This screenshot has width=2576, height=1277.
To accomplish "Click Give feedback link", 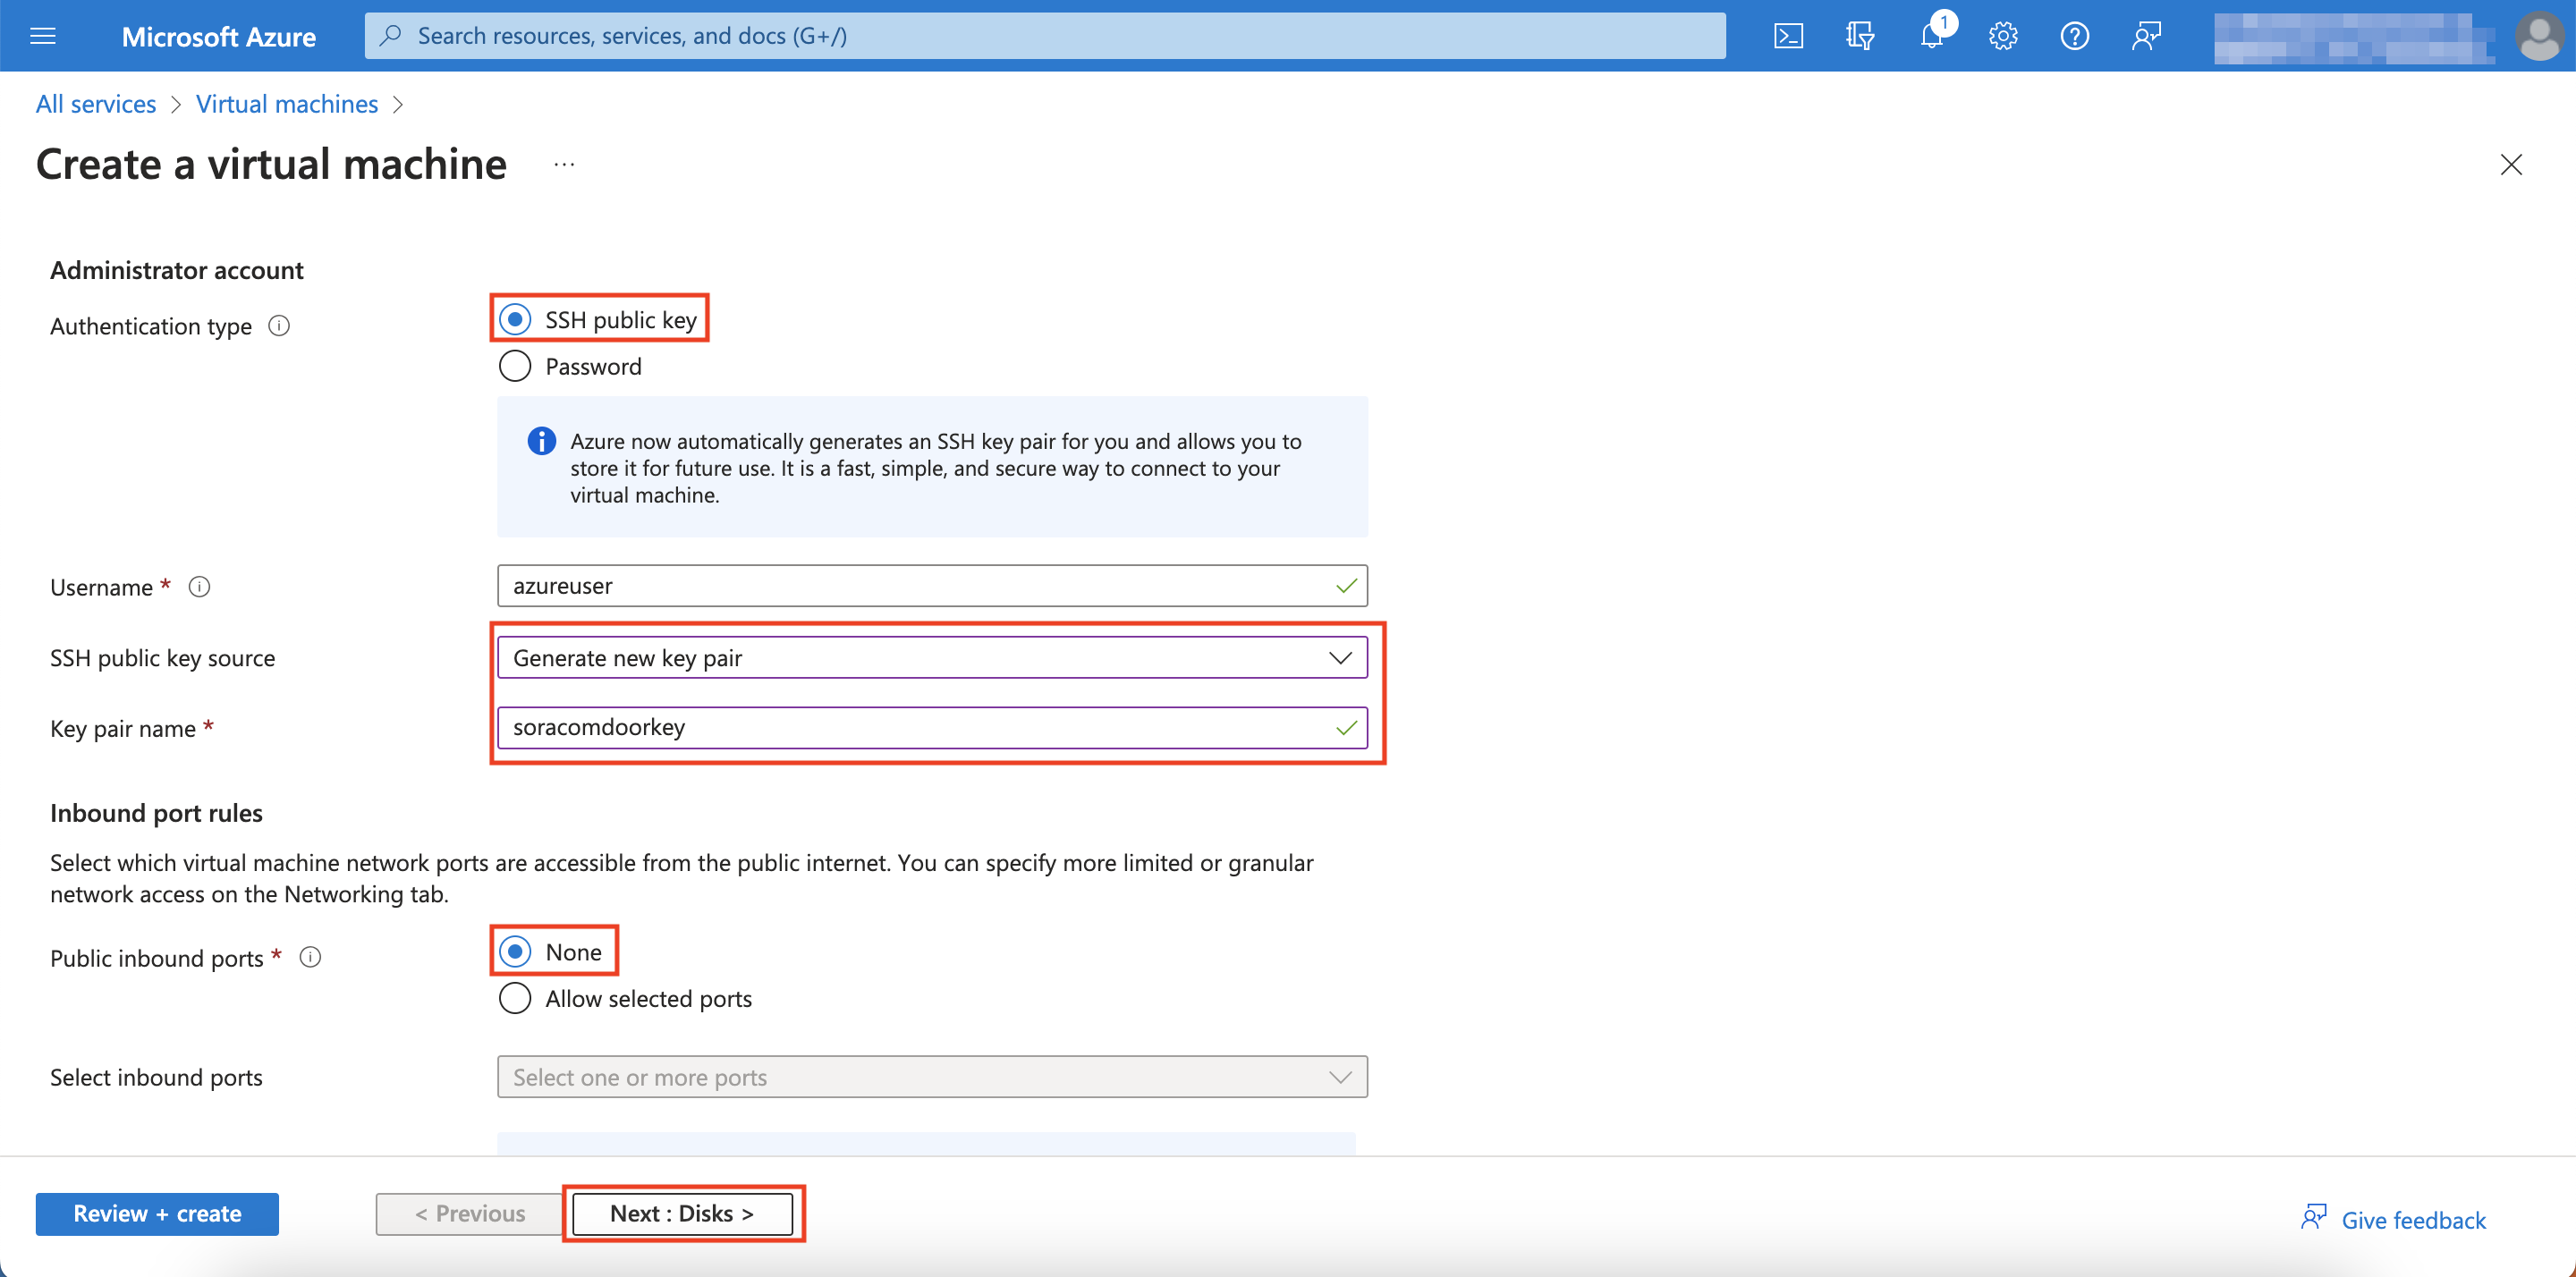I will (x=2414, y=1219).
